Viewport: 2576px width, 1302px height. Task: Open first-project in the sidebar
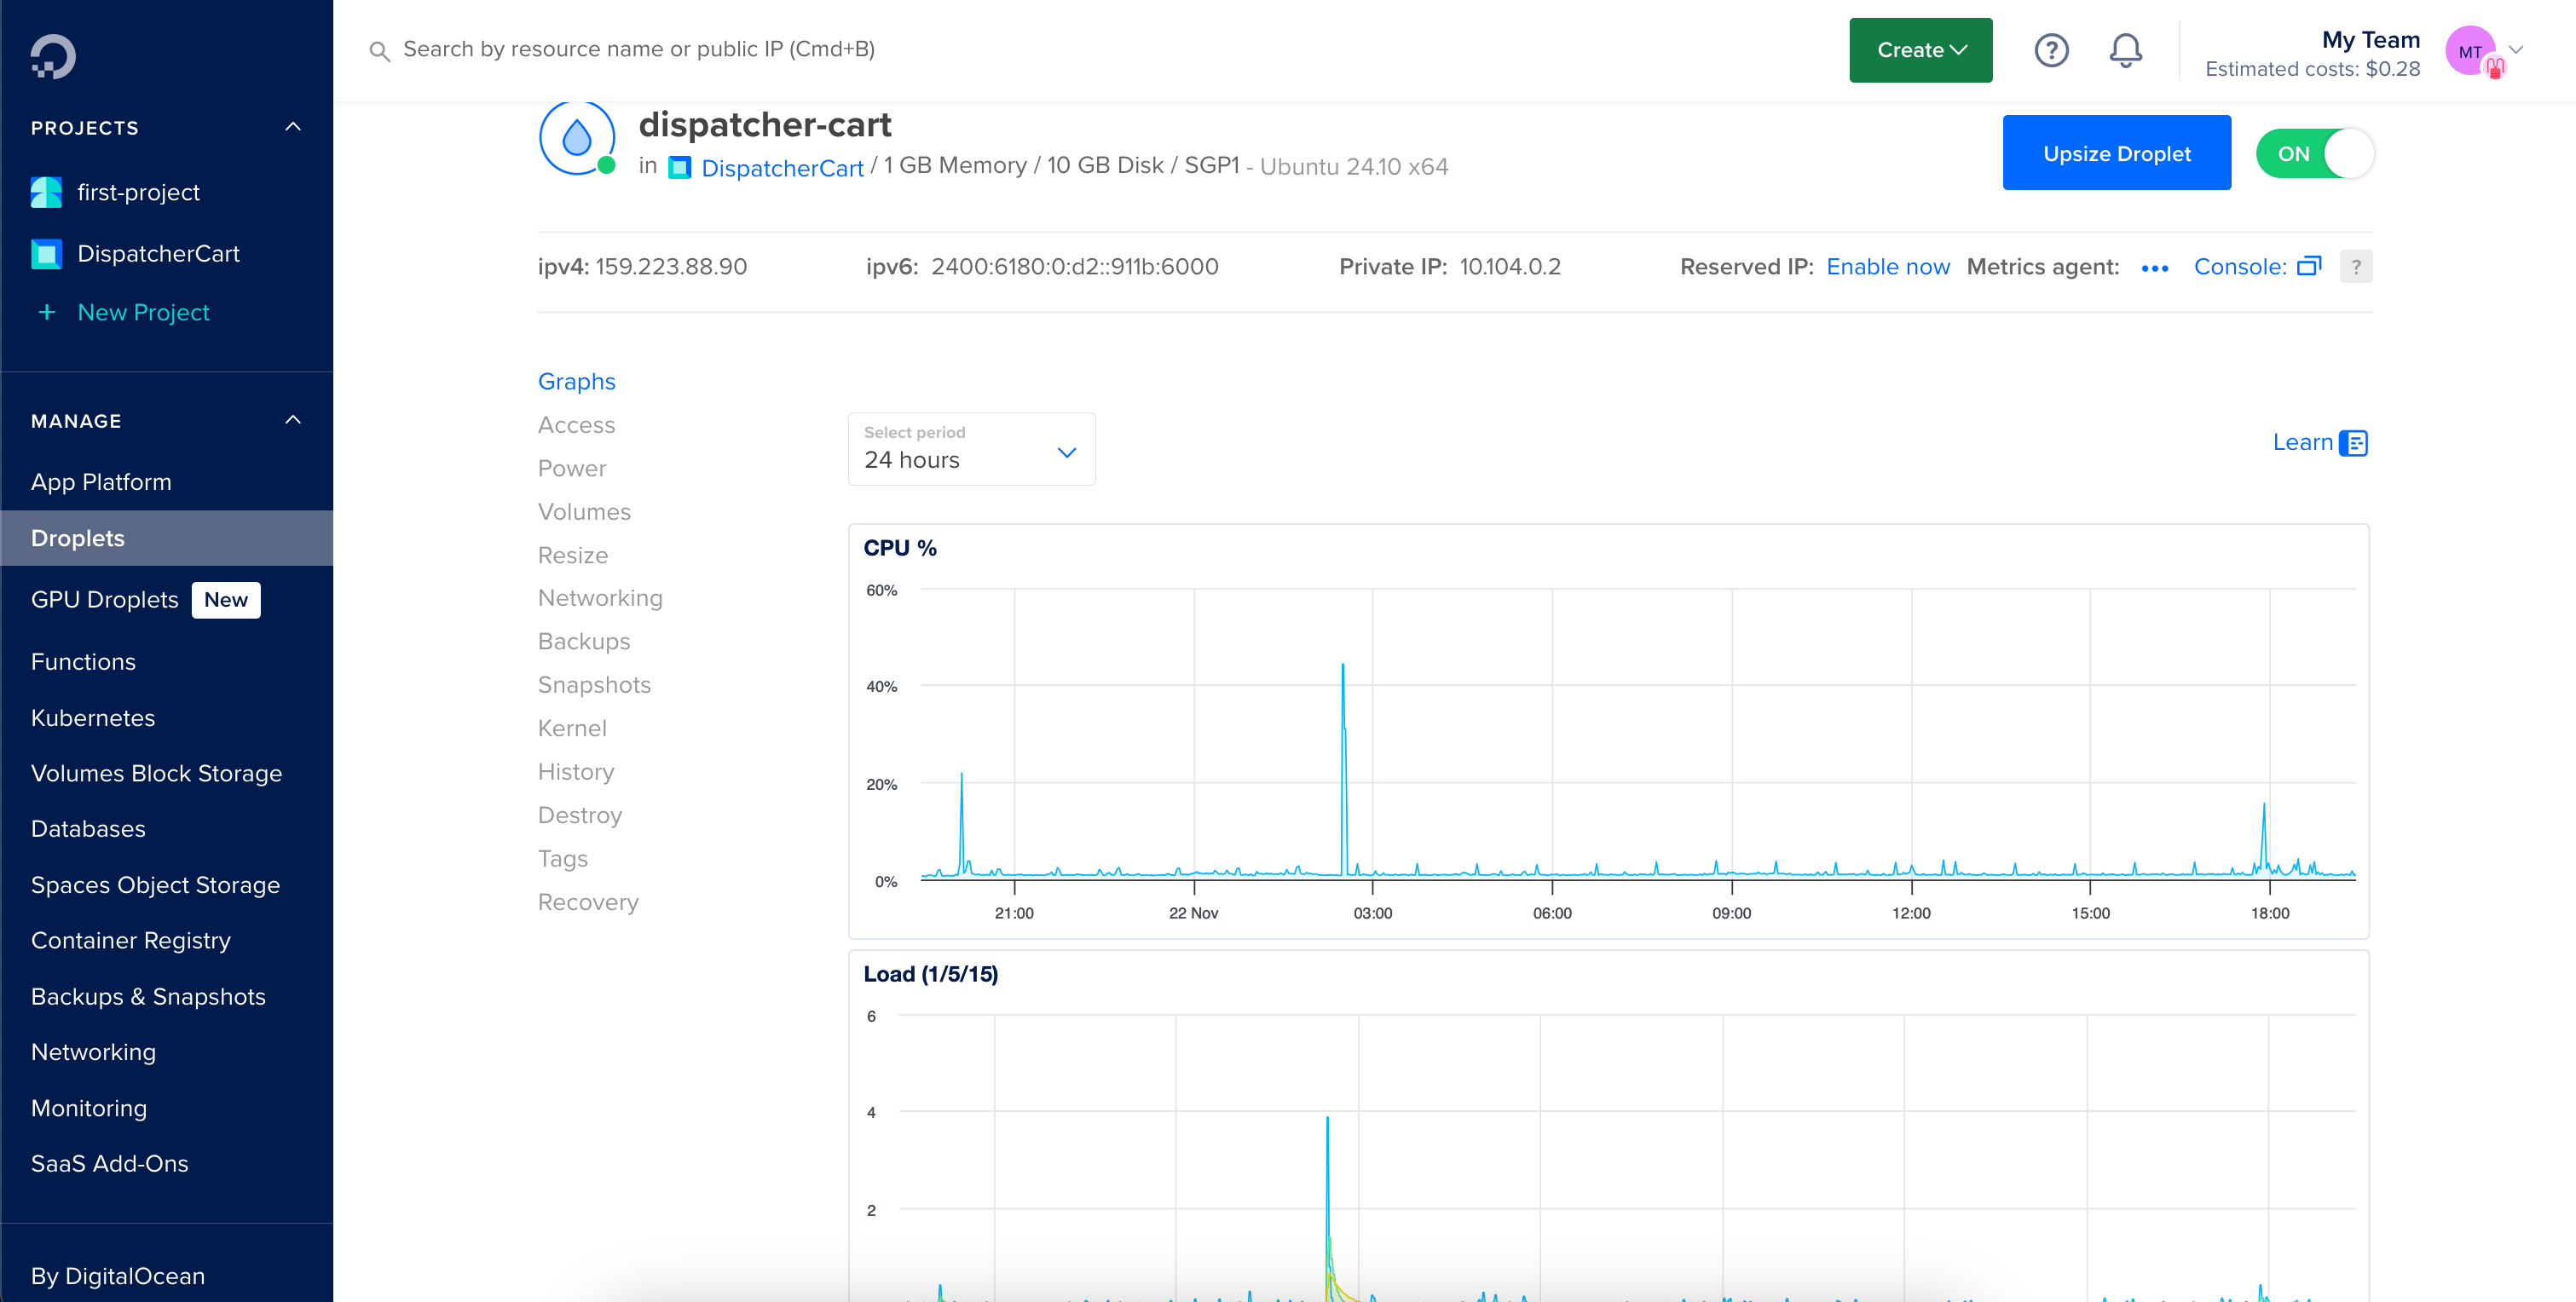click(x=138, y=192)
